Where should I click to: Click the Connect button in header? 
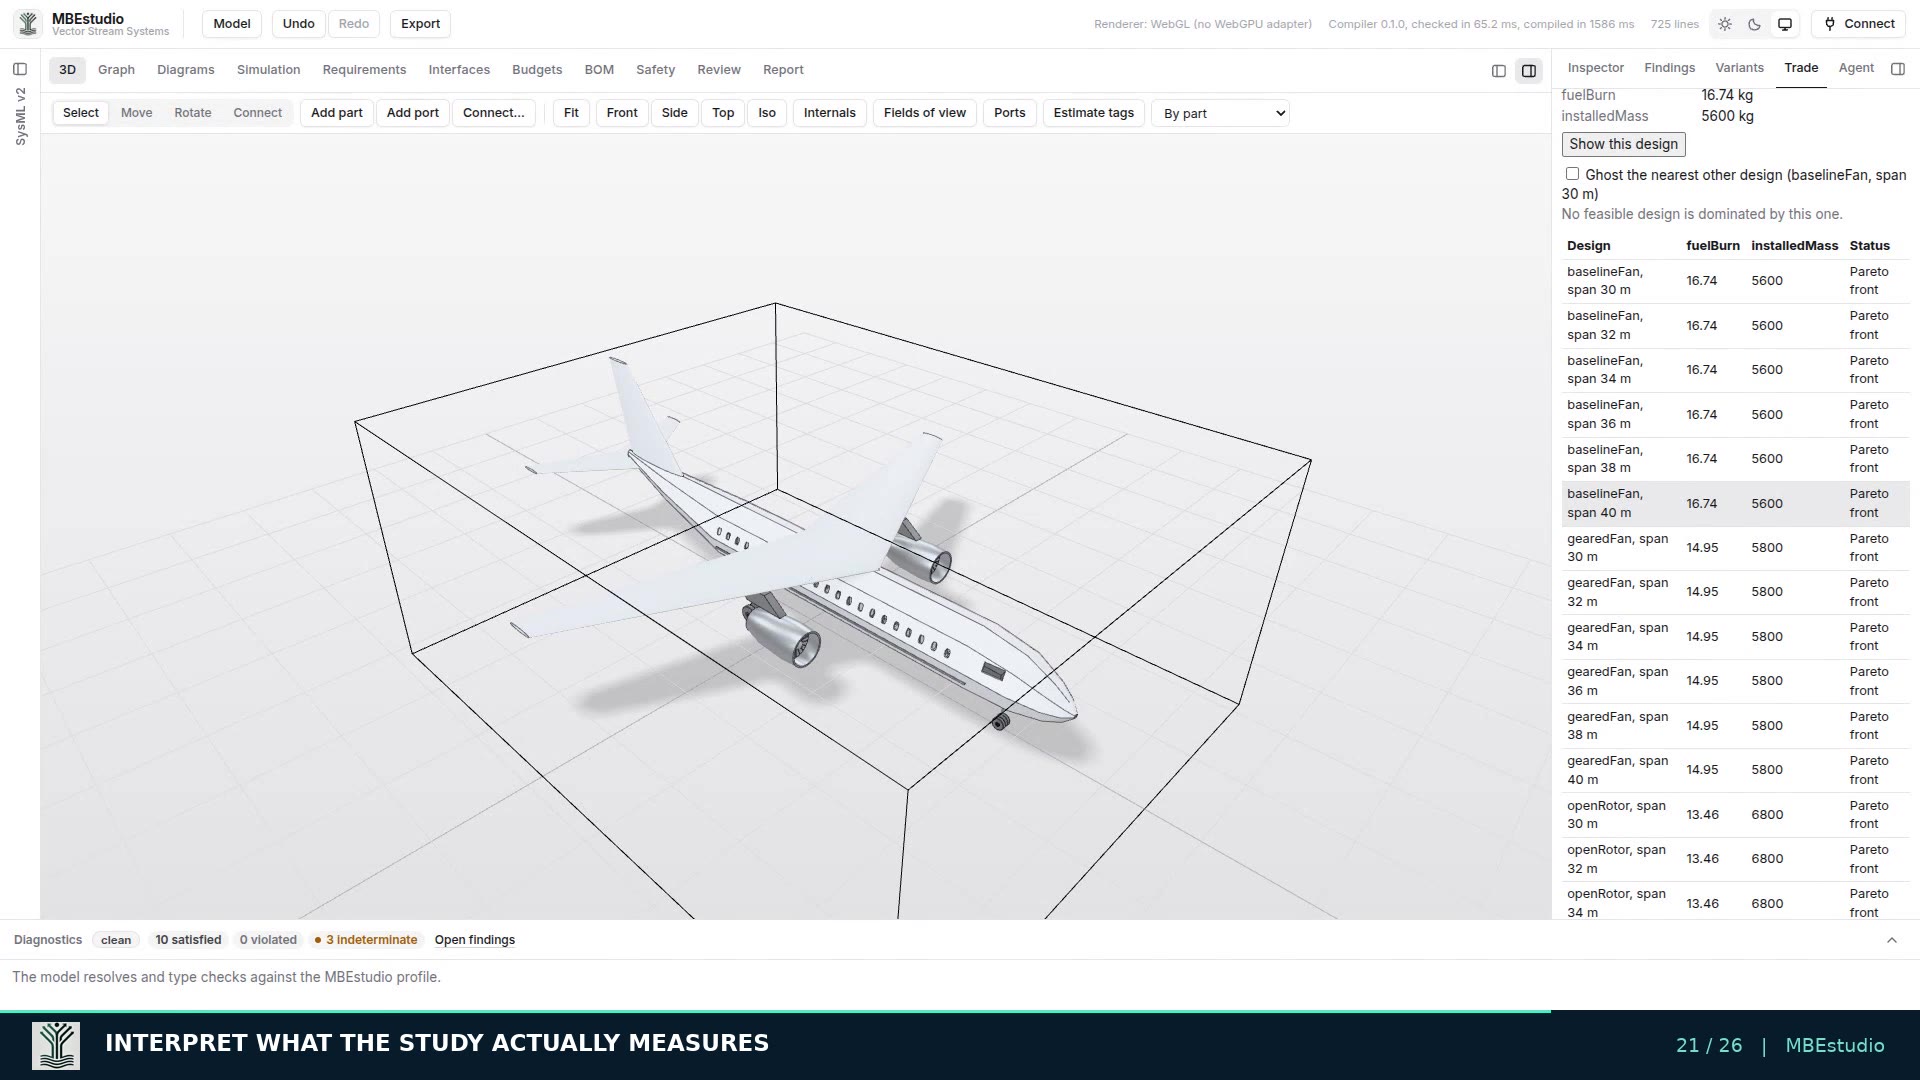(x=1859, y=24)
